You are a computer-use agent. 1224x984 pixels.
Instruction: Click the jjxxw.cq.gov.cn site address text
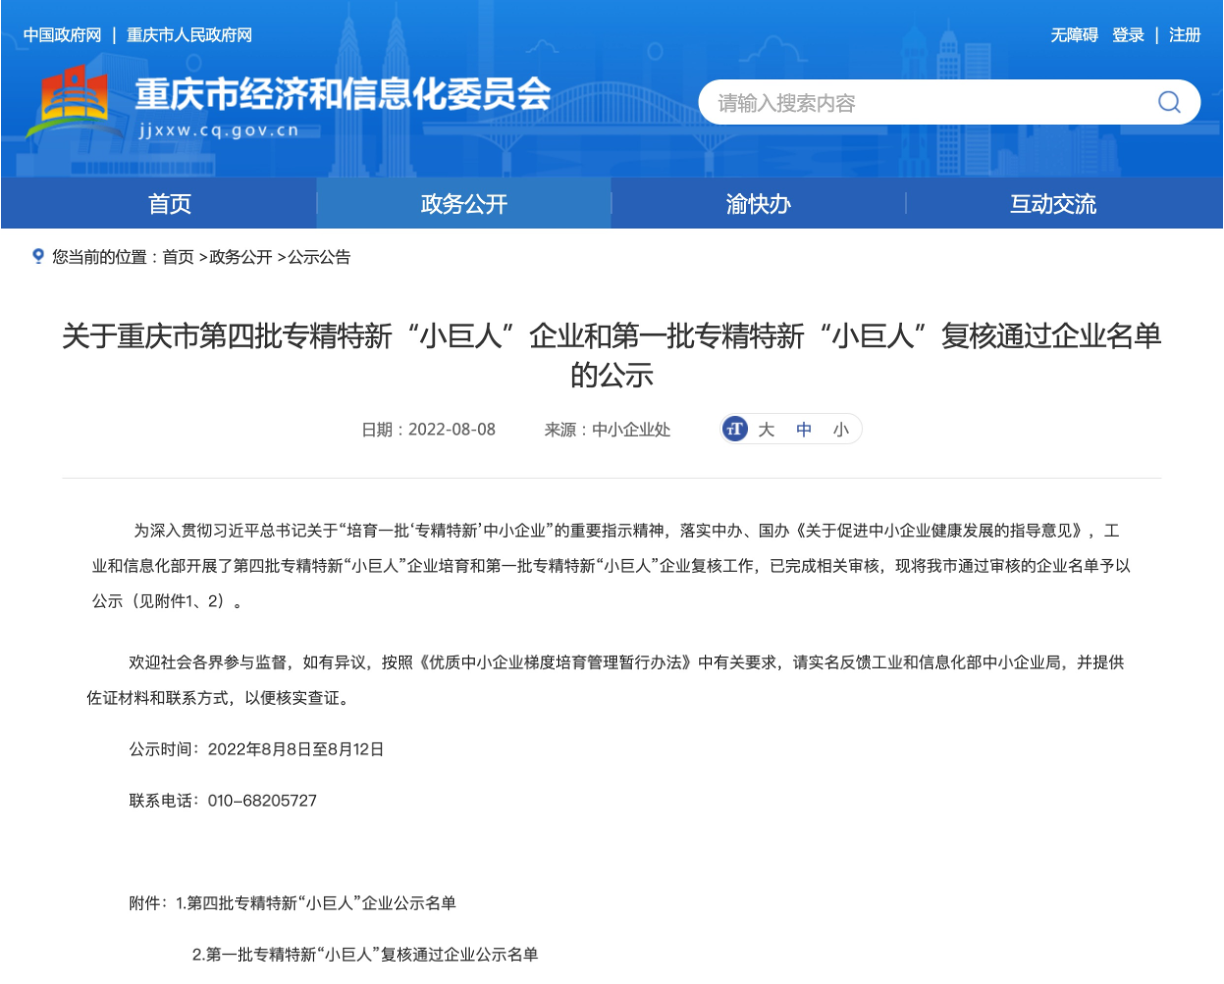[218, 130]
